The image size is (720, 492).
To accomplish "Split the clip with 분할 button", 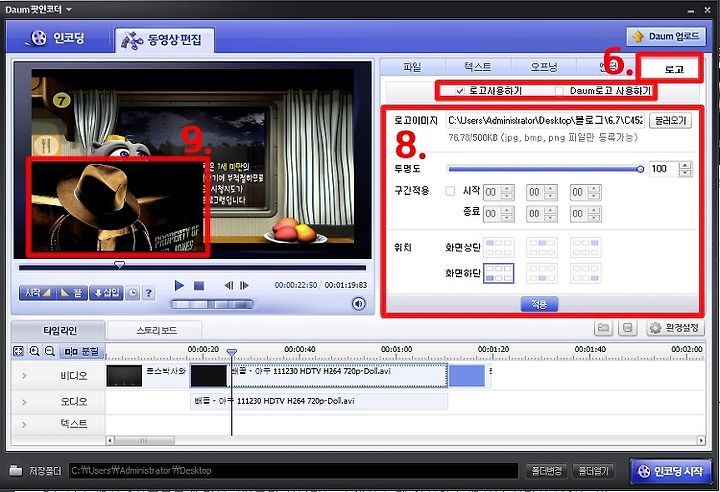I will click(82, 351).
